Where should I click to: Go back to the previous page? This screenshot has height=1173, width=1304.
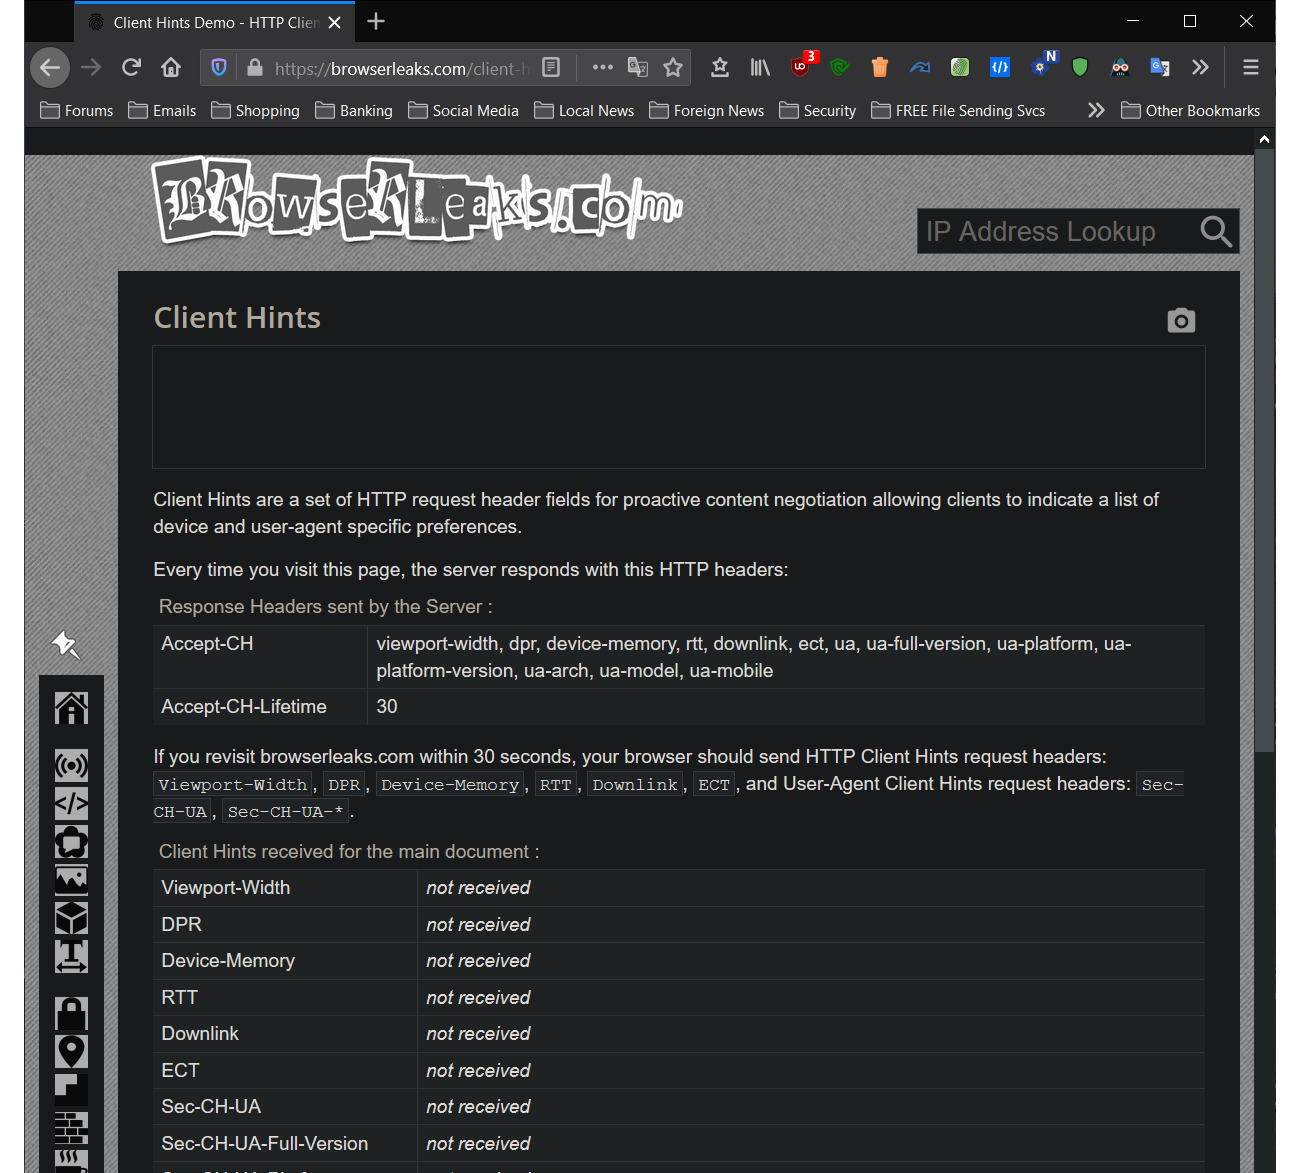(x=50, y=68)
